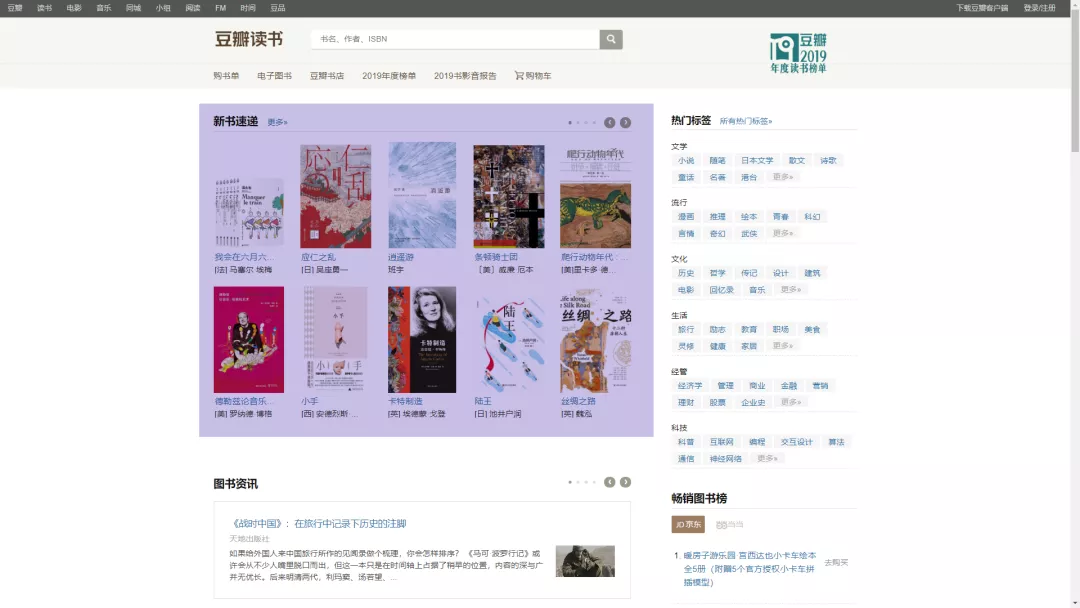1080x608 pixels.
Task: Click the magnifier search button
Action: tap(610, 39)
